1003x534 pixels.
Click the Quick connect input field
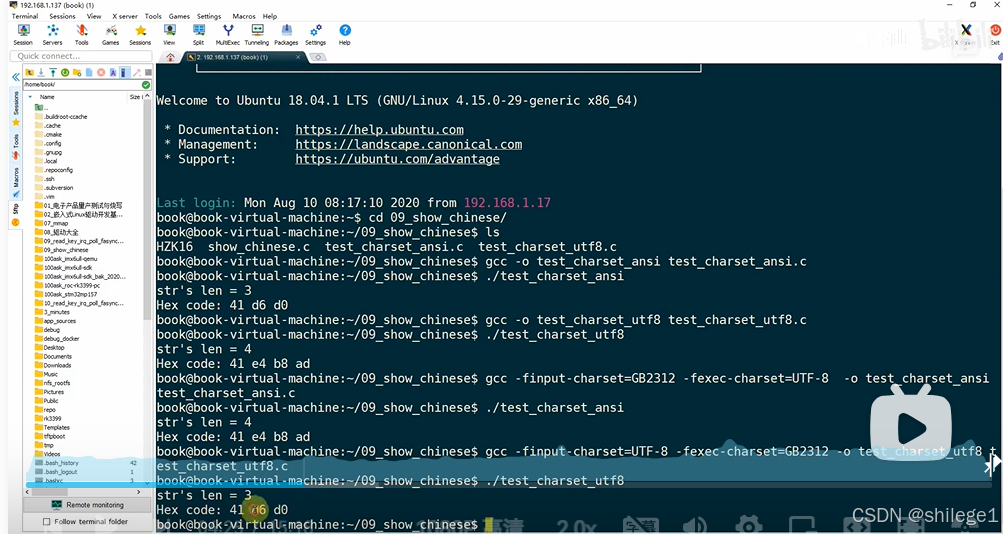click(x=81, y=56)
